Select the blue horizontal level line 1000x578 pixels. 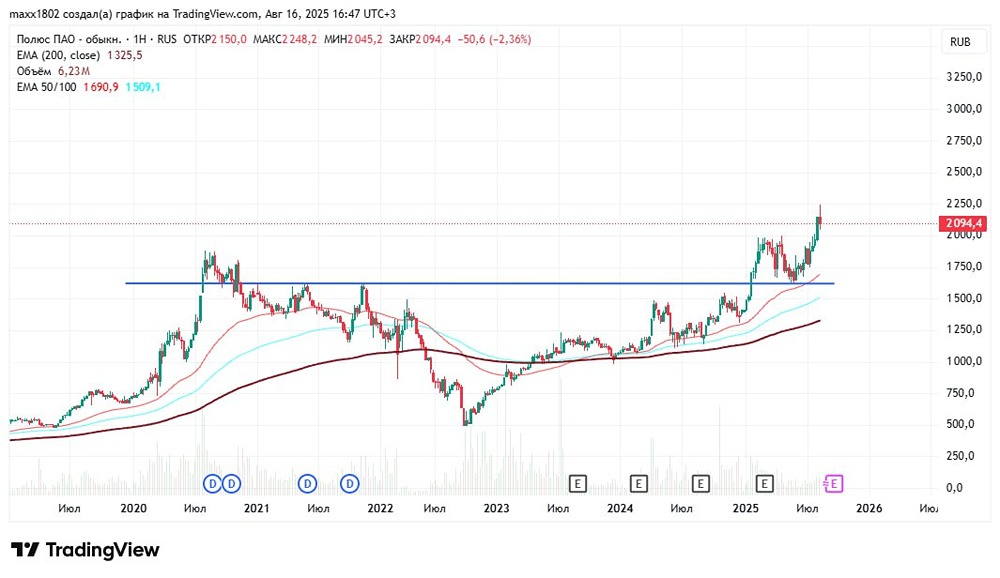(480, 283)
